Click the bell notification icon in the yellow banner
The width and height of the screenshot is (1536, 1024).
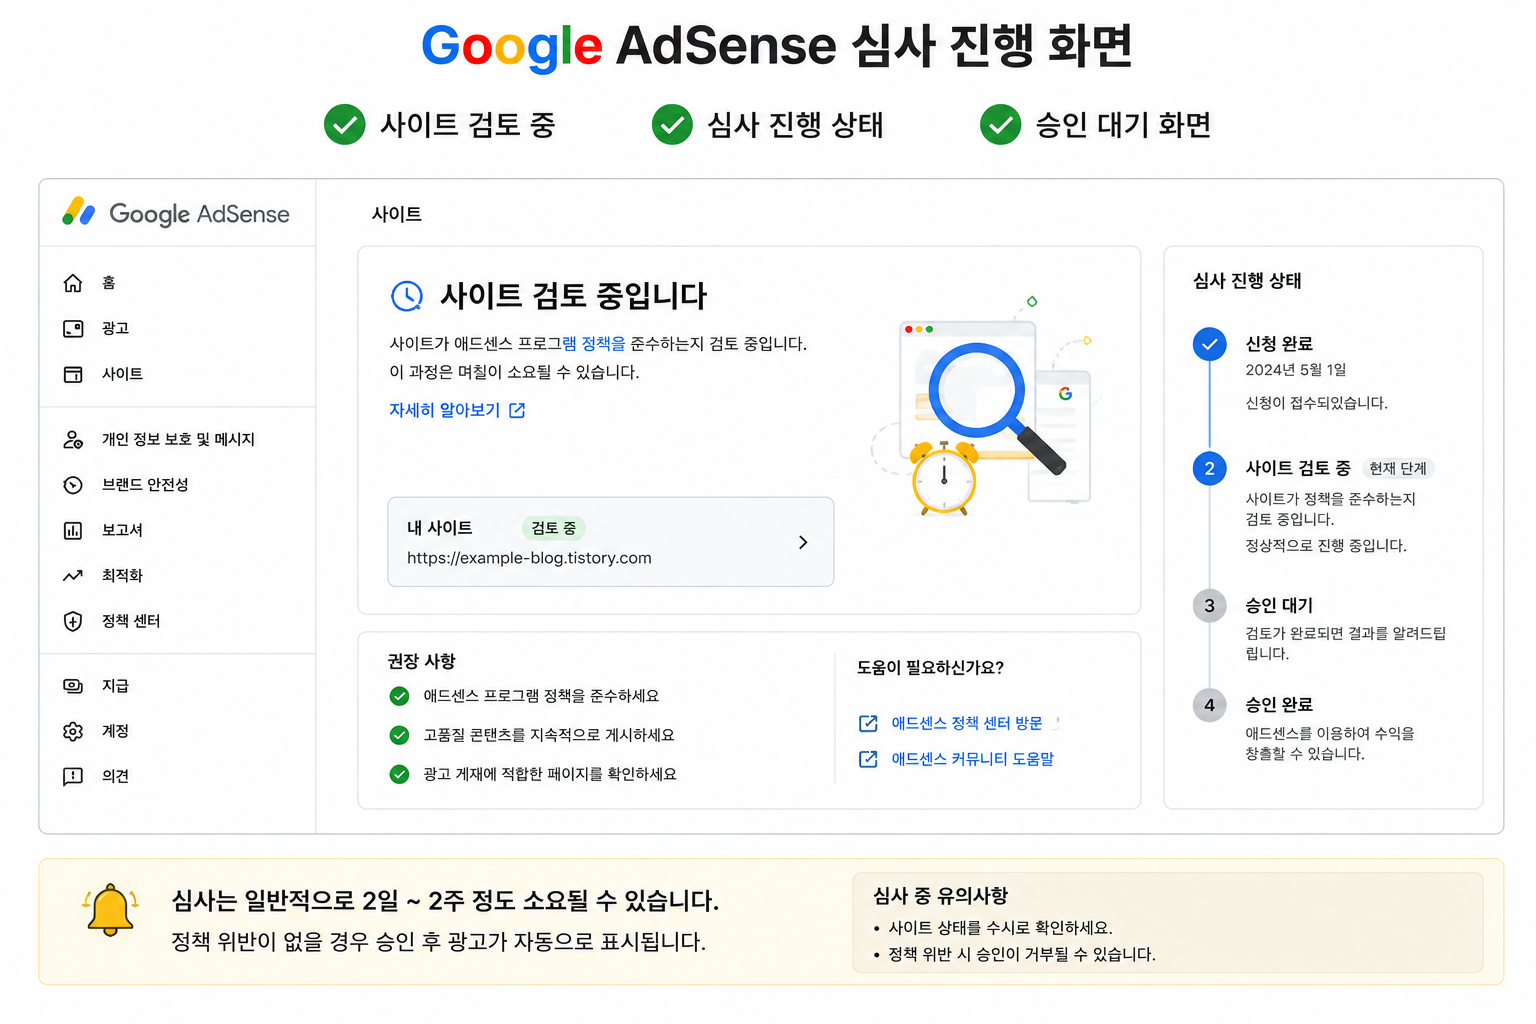(x=110, y=910)
